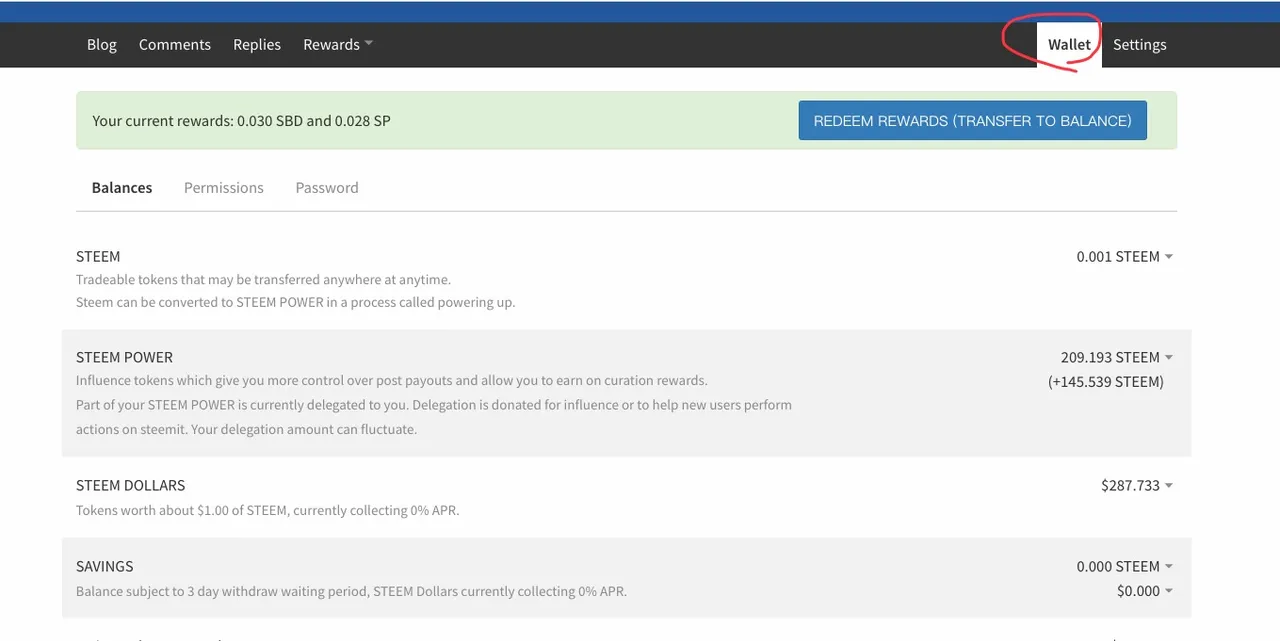
Task: Click 'Balance subject to 3 day withdraw' description
Action: point(351,591)
